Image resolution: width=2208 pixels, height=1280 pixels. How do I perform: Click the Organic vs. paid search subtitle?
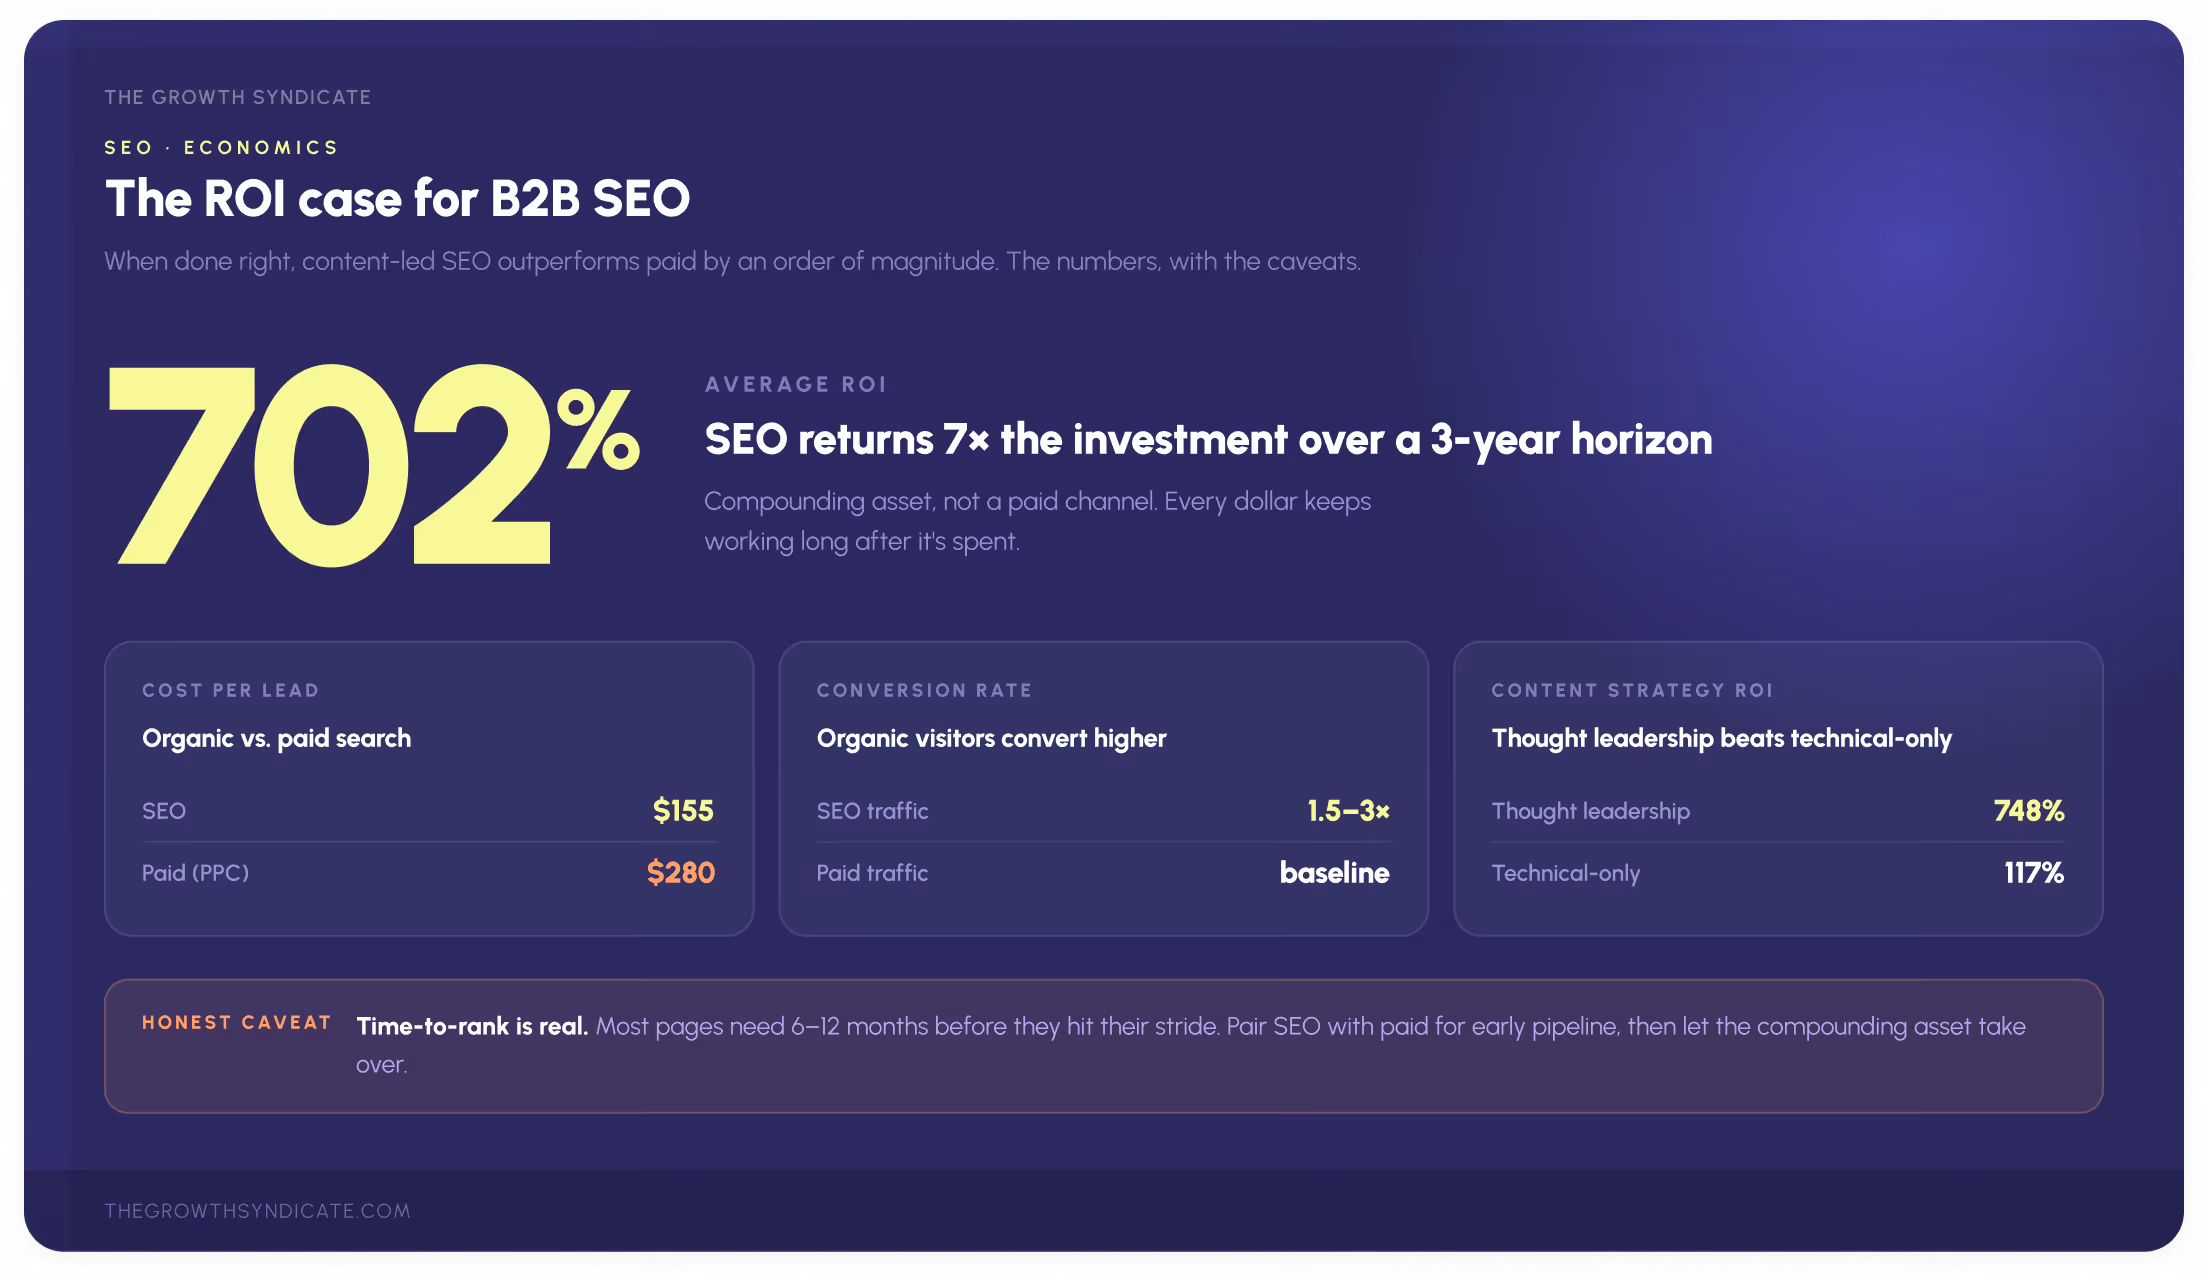(277, 738)
